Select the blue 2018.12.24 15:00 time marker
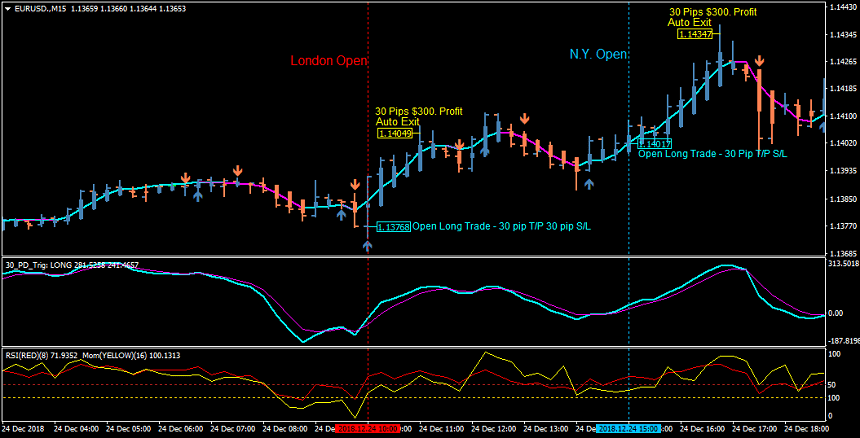The image size is (860, 438). (x=628, y=428)
